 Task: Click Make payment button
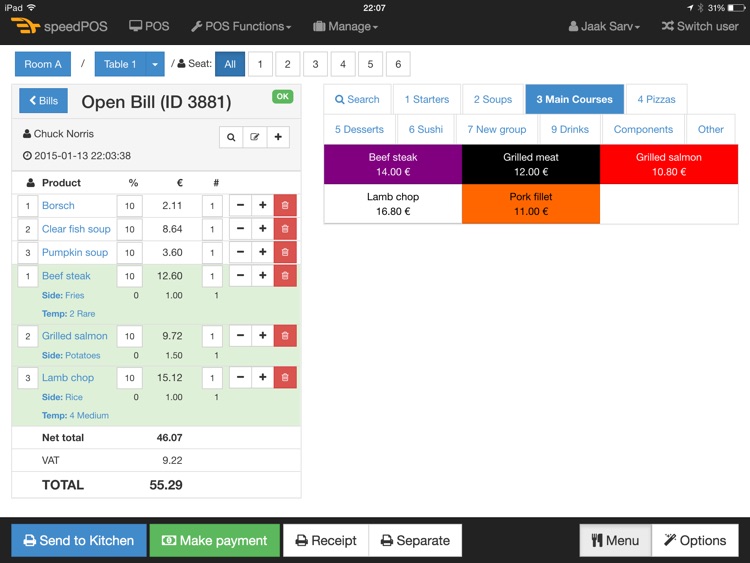pos(215,541)
